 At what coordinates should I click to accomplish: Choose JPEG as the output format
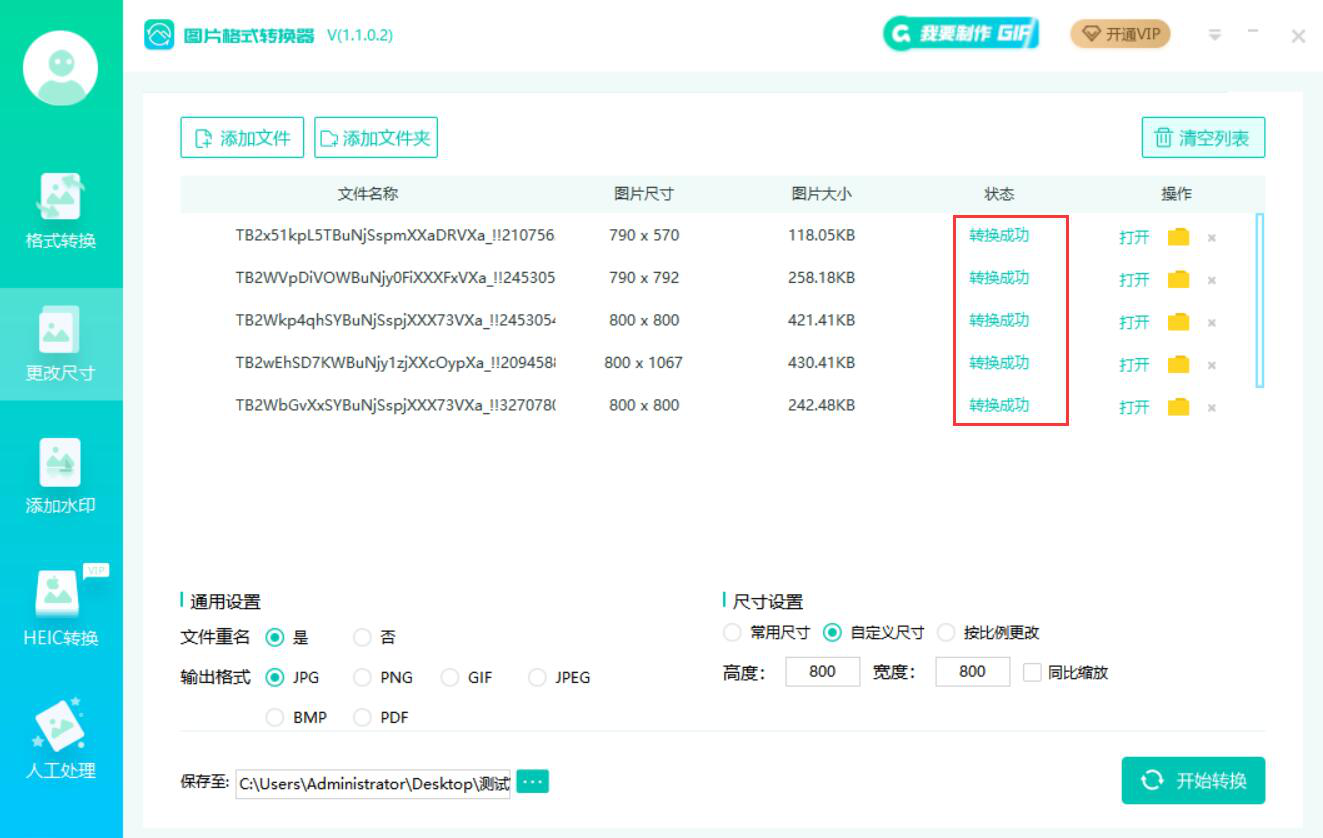click(538, 677)
